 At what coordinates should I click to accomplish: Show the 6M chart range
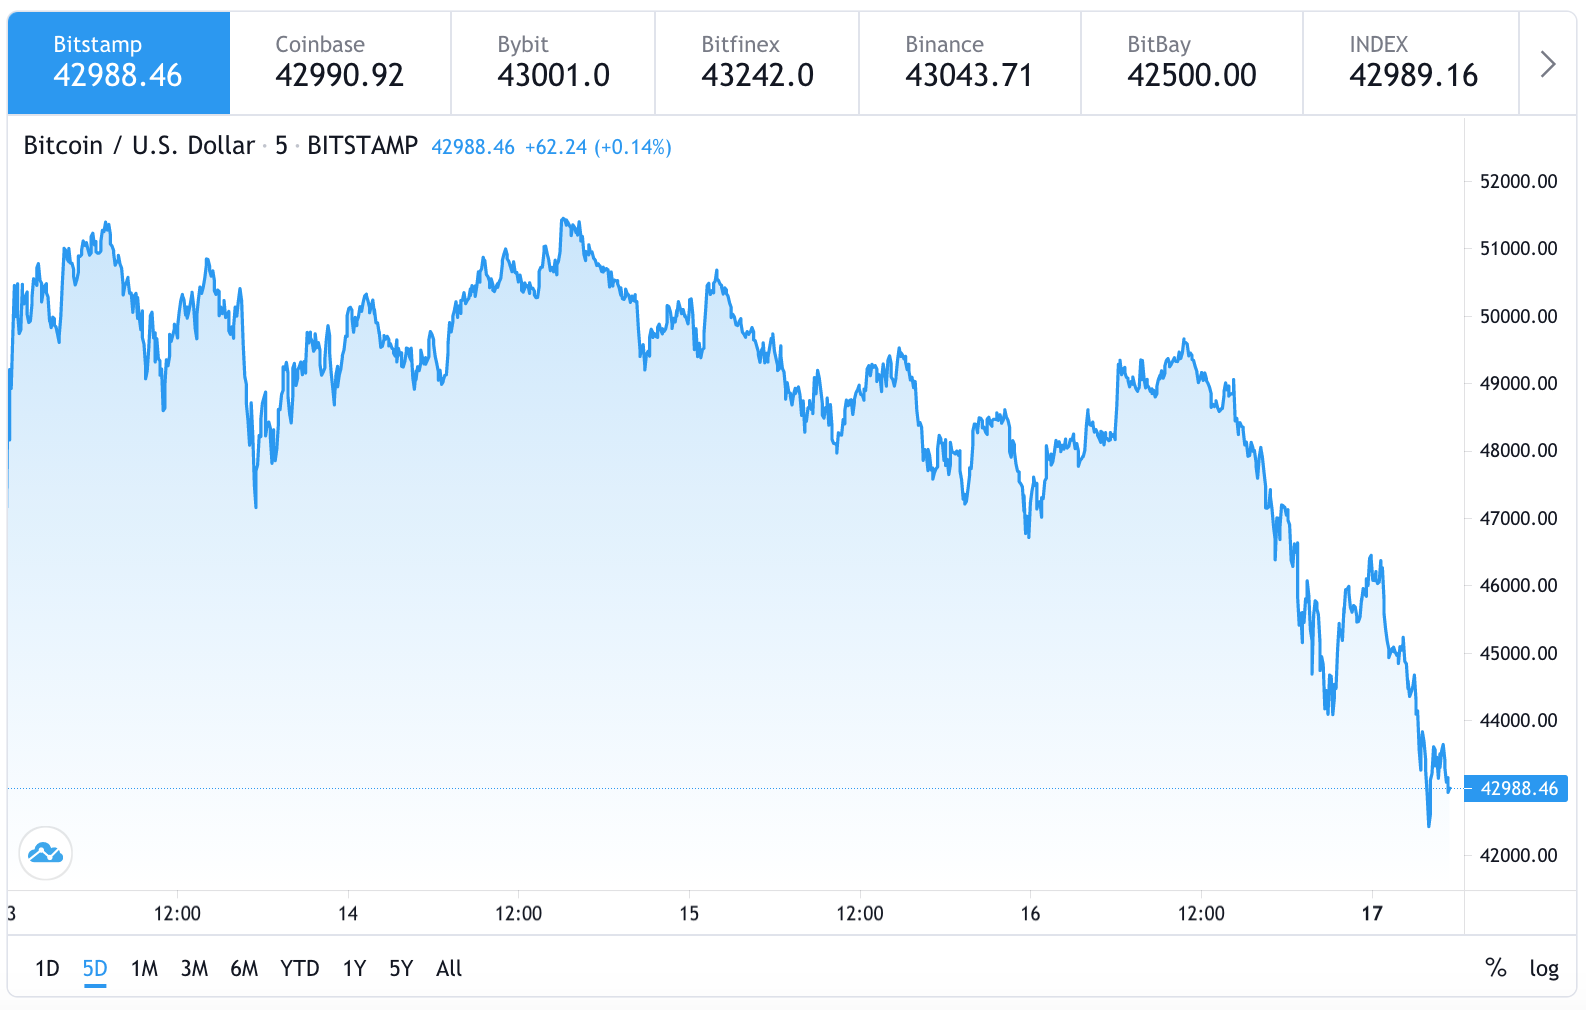point(244,968)
